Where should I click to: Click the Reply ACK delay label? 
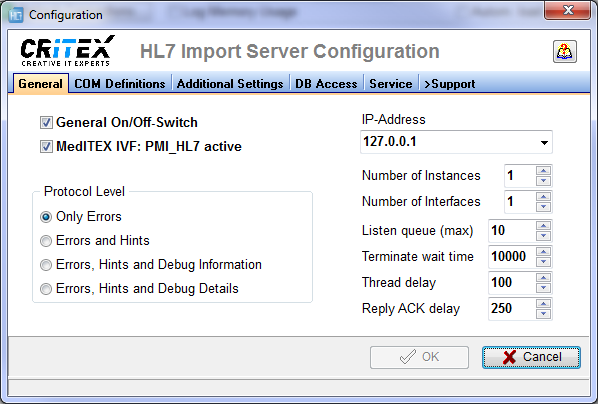click(411, 309)
